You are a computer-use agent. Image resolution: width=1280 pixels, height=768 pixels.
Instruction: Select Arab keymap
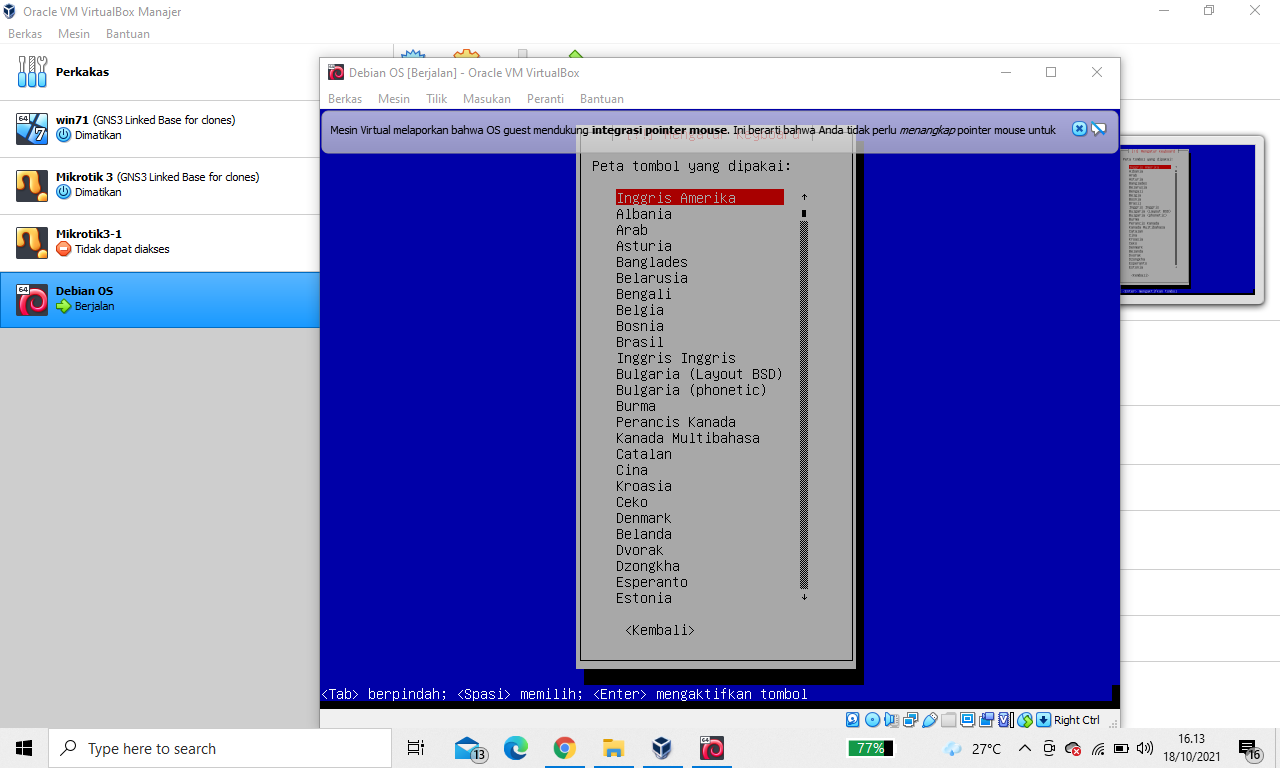632,230
